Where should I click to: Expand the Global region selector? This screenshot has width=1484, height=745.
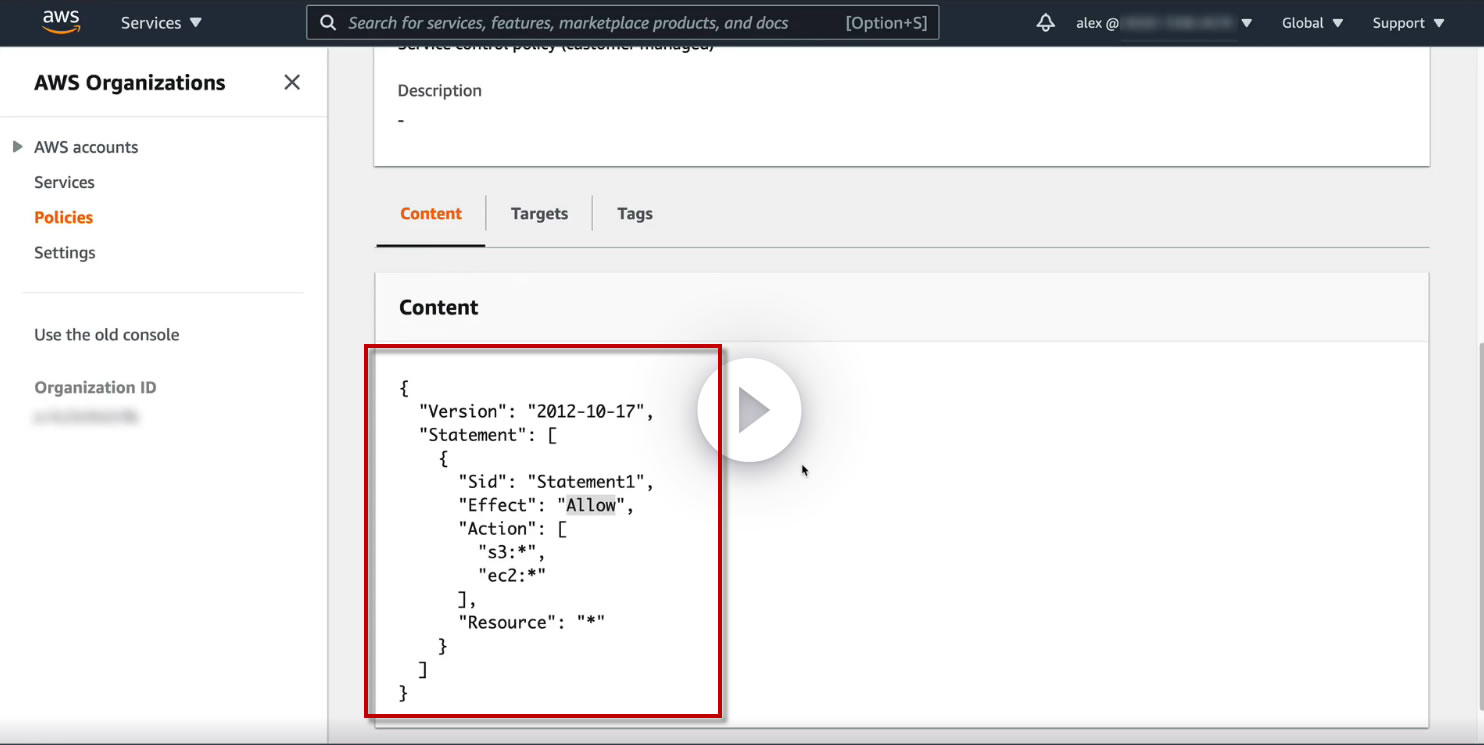[x=1310, y=23]
